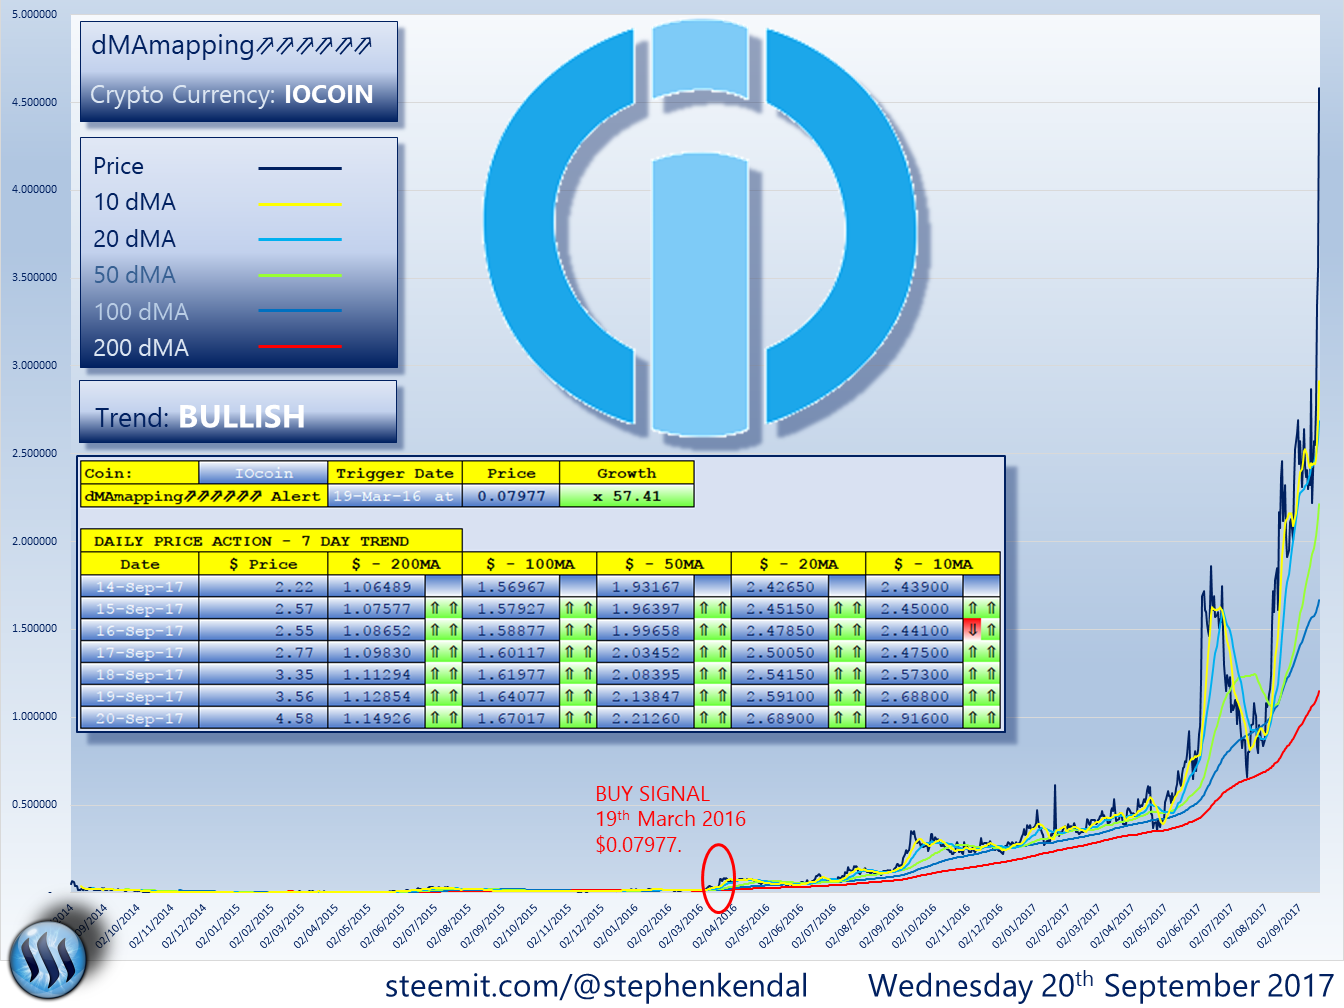The width and height of the screenshot is (1344, 1008).
Task: Click the blue 100 dMA legend line
Action: (x=300, y=311)
